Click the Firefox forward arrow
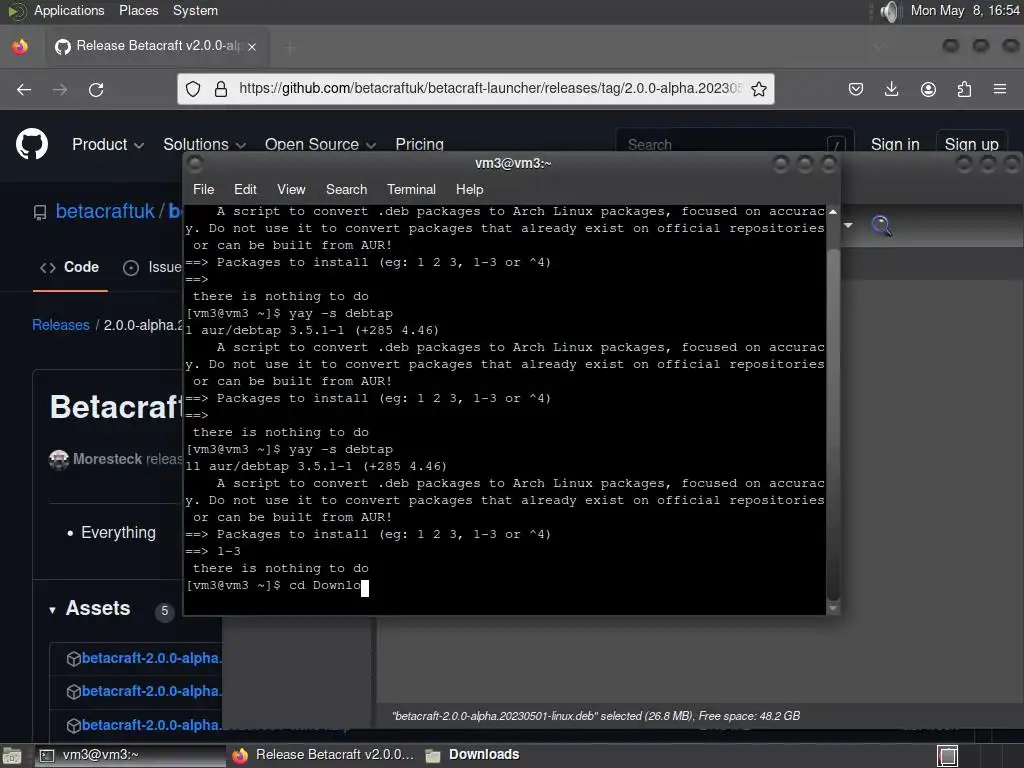This screenshot has height=768, width=1024. [x=60, y=89]
